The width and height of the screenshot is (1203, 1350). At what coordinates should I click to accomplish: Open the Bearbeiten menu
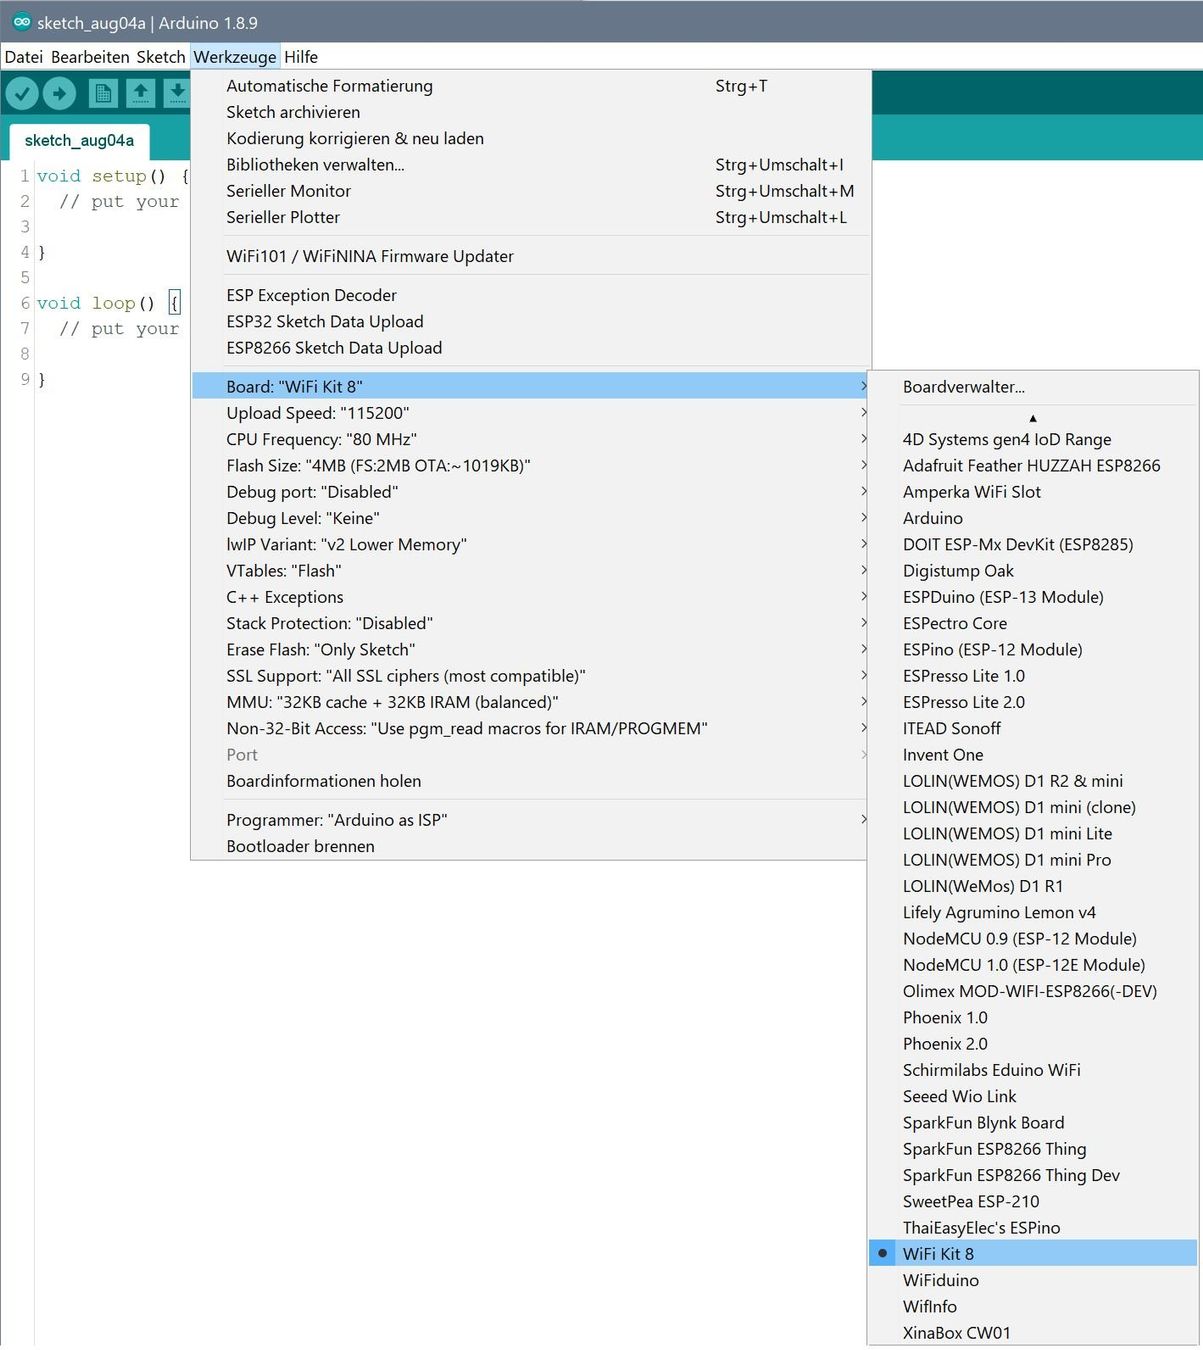(x=90, y=57)
